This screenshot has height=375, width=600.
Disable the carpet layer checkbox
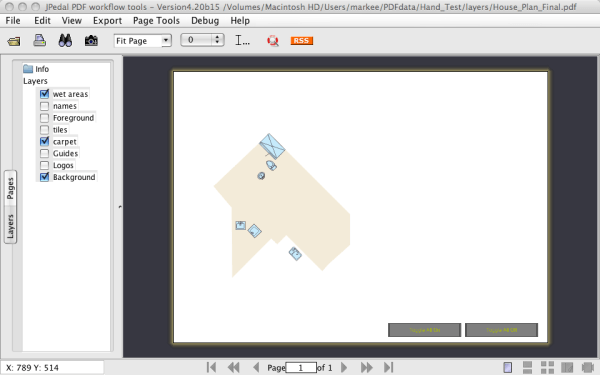click(44, 141)
